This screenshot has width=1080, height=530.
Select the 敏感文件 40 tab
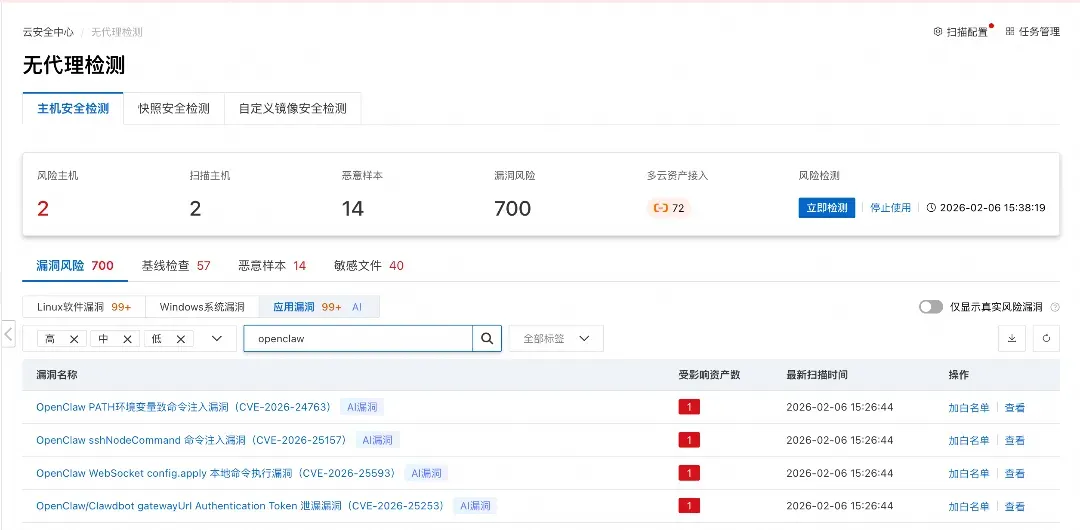368,265
